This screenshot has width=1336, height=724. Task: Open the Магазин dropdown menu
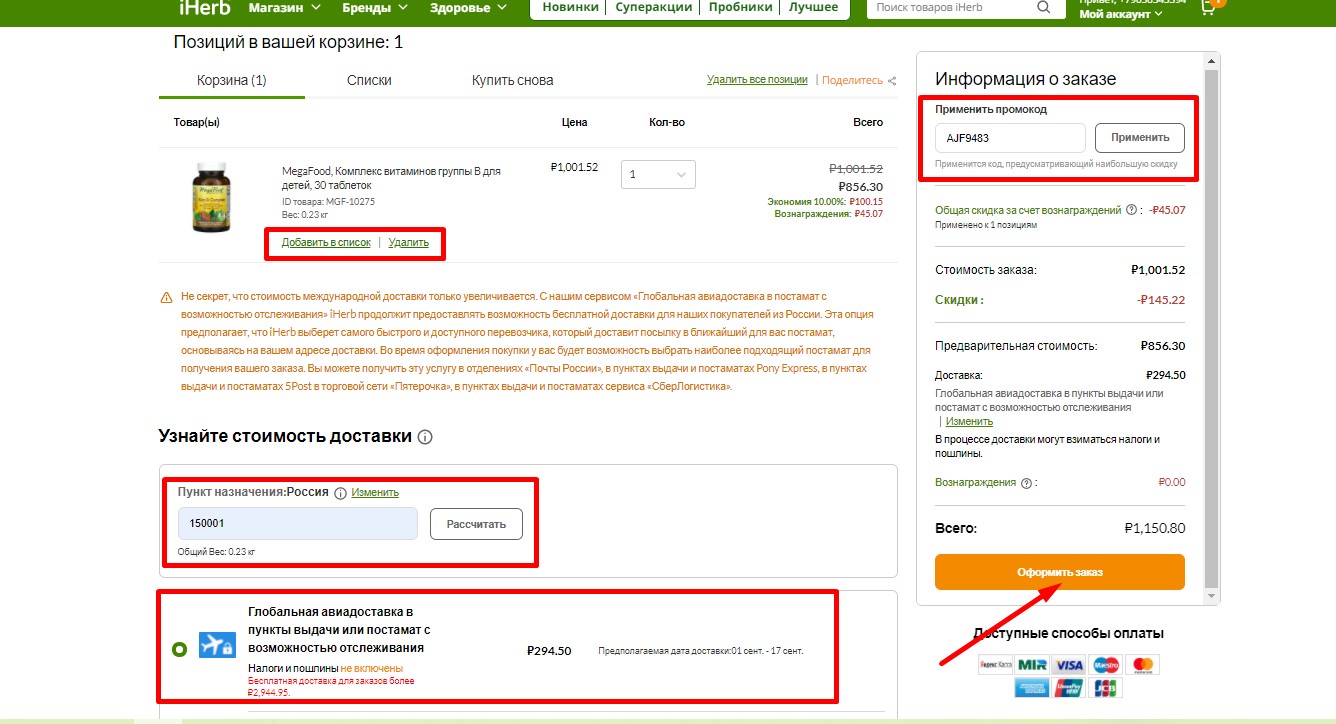tap(285, 7)
